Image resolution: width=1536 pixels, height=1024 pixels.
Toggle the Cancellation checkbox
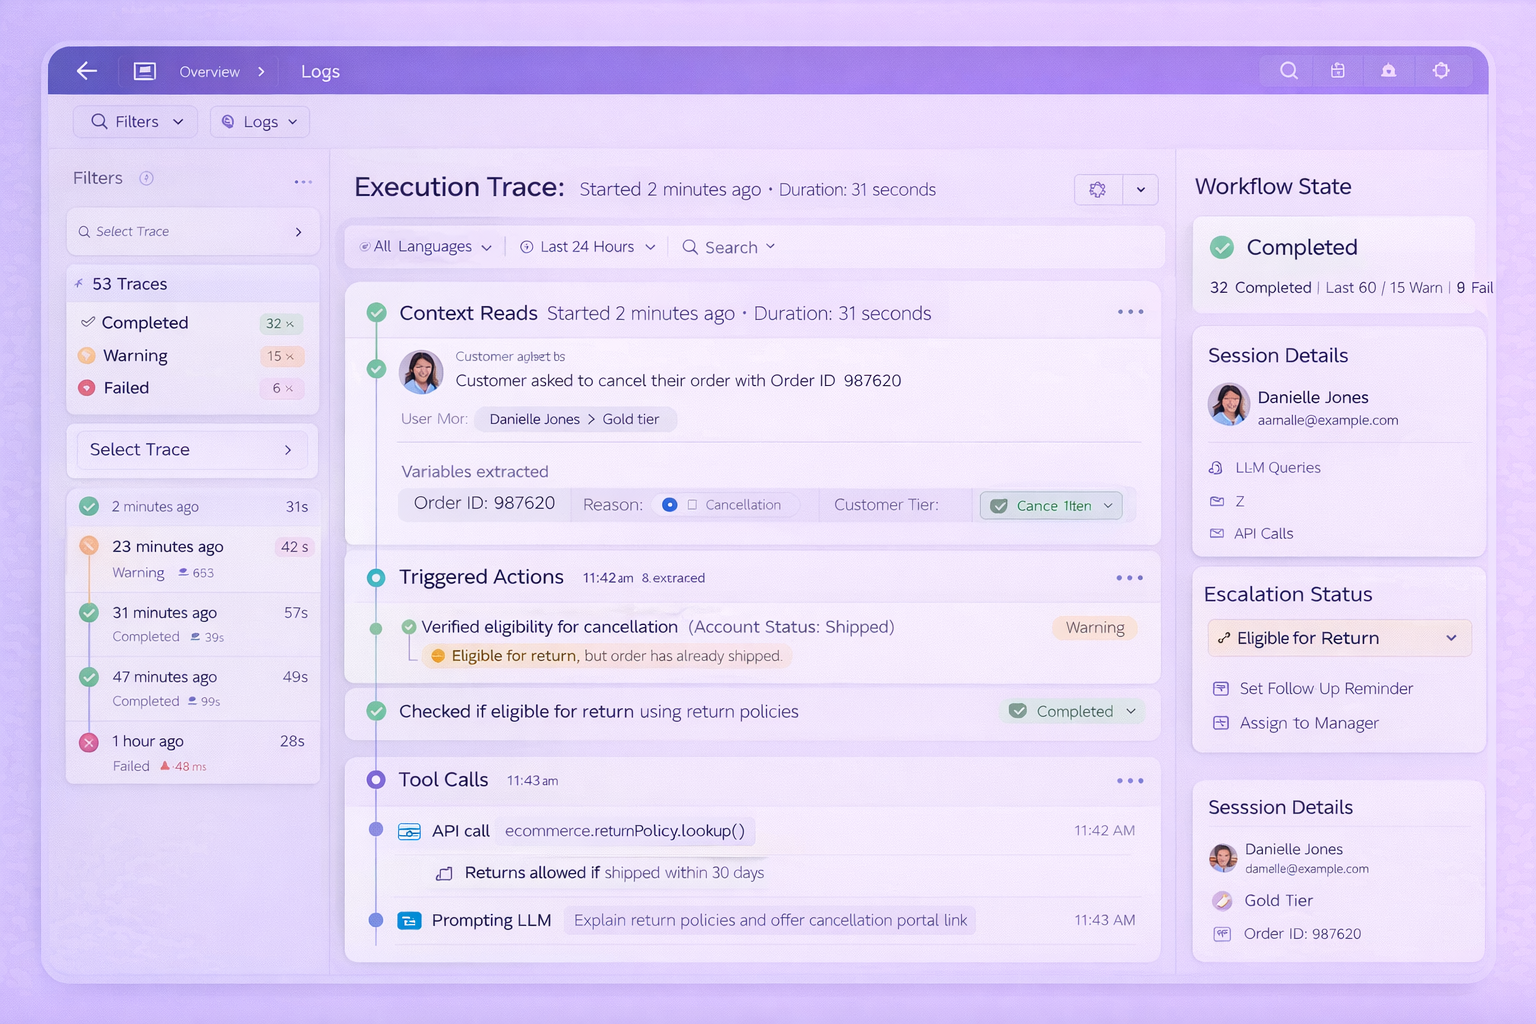point(692,505)
